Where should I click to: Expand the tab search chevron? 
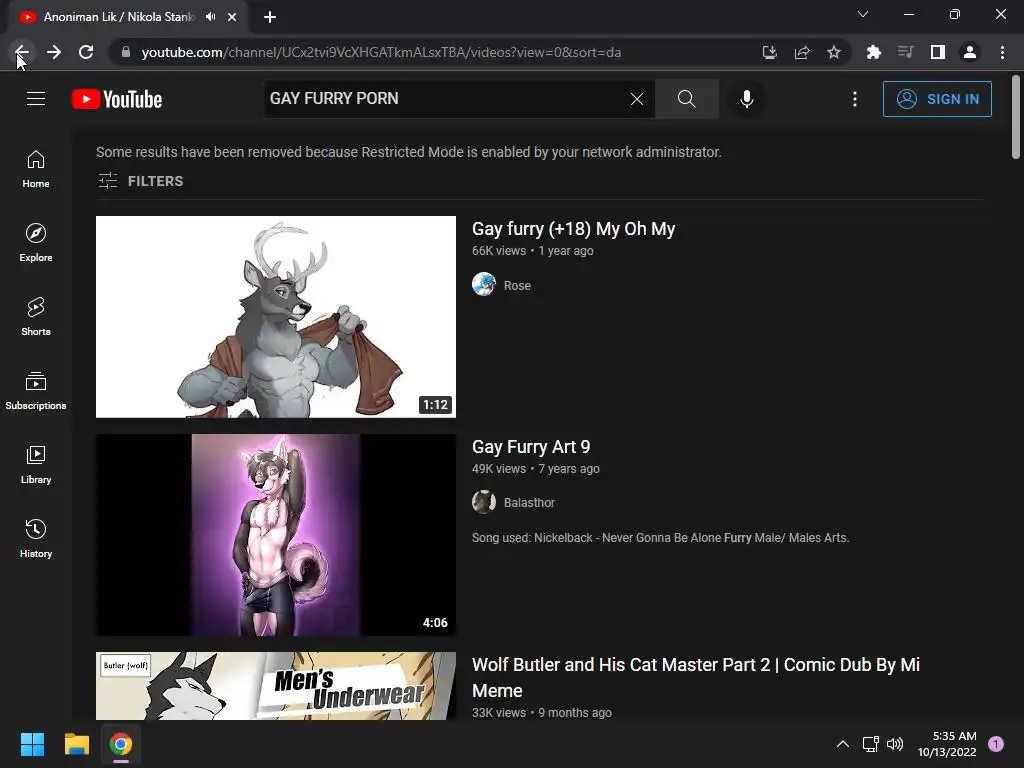(863, 14)
